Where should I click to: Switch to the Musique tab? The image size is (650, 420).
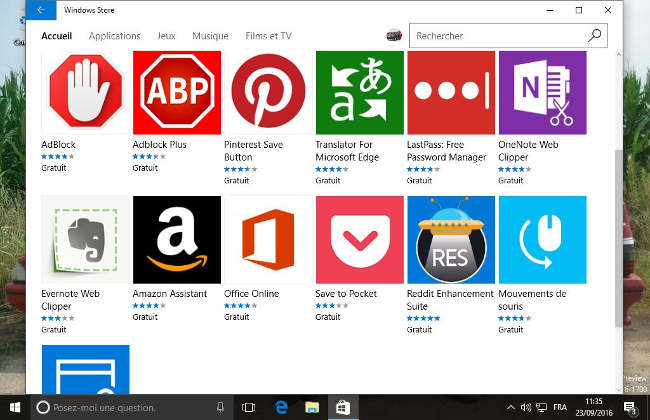tap(210, 36)
